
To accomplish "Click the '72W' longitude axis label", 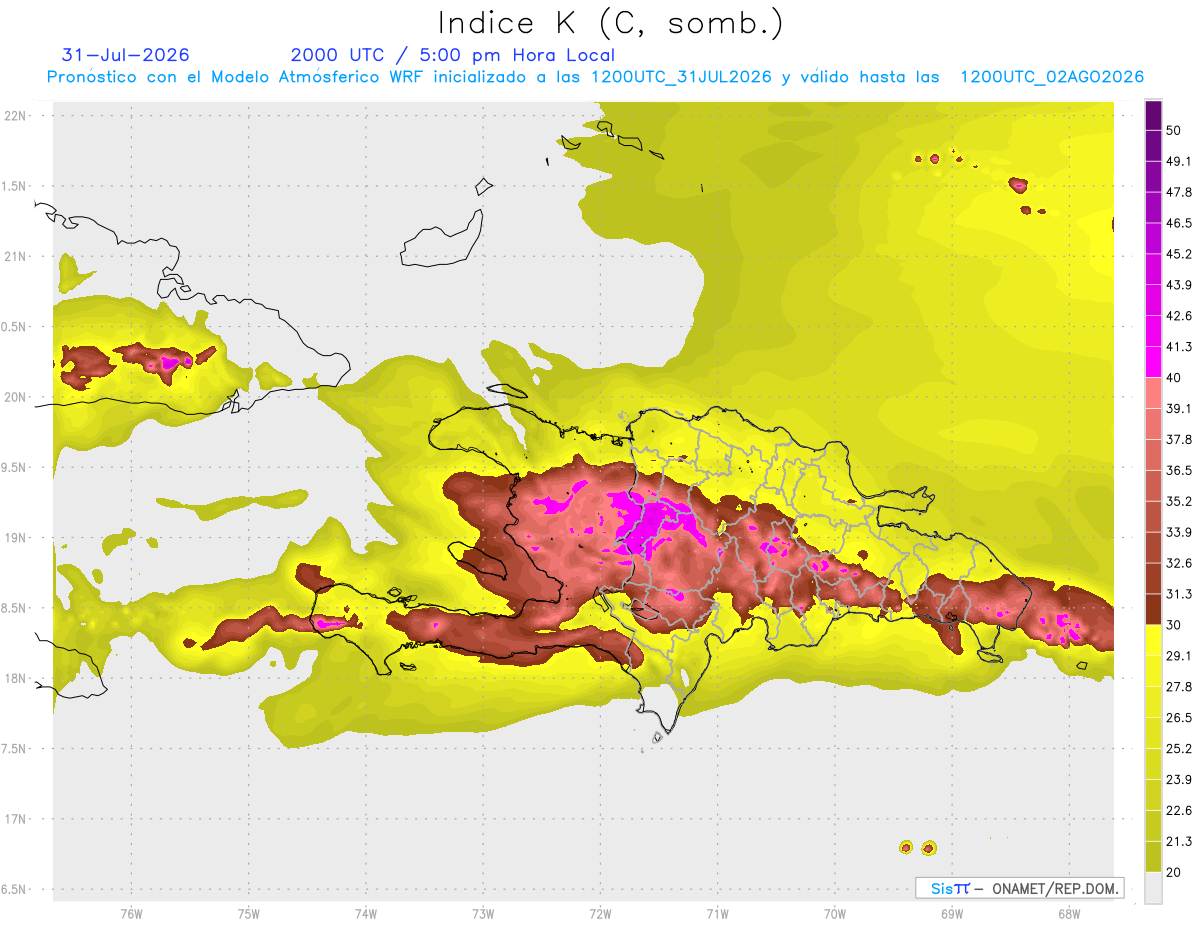I will pyautogui.click(x=600, y=914).
